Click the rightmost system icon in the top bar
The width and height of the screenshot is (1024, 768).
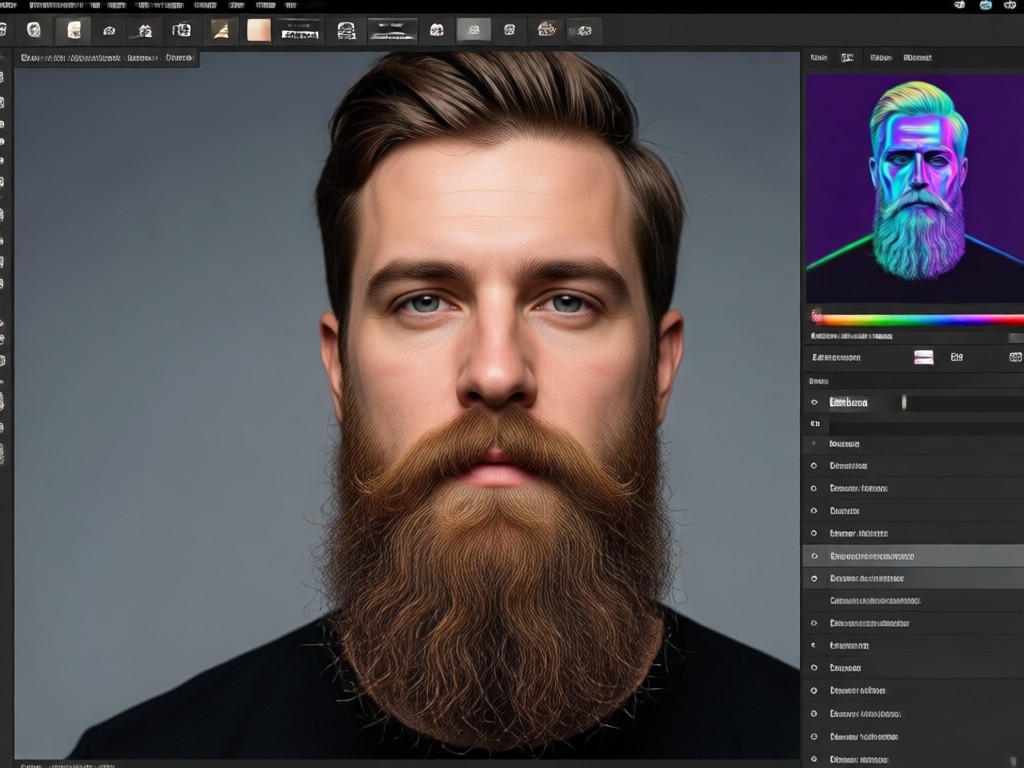[1010, 5]
